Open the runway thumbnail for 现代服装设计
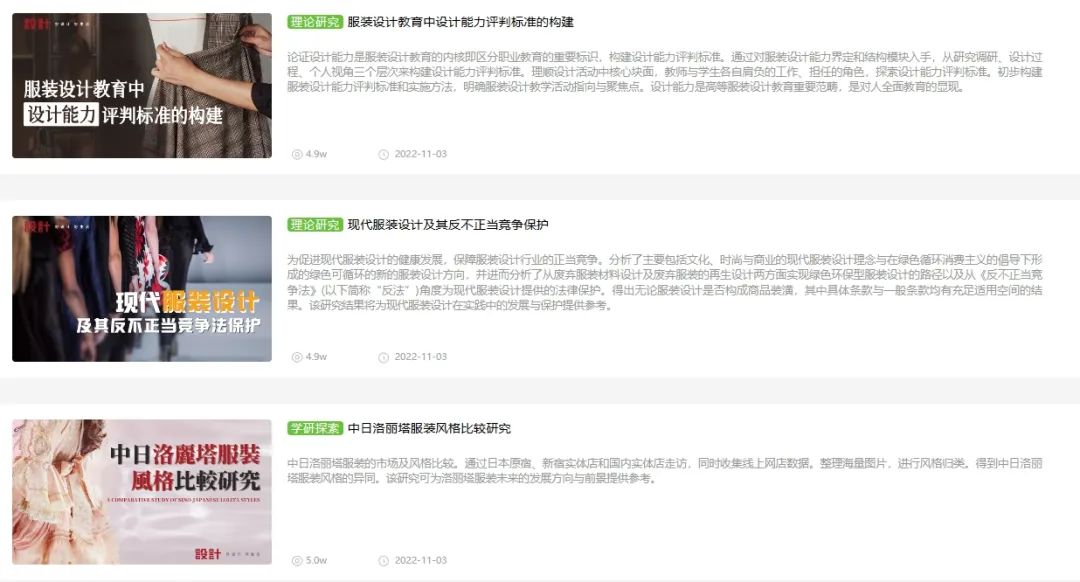The width and height of the screenshot is (1080, 582). pyautogui.click(x=142, y=289)
